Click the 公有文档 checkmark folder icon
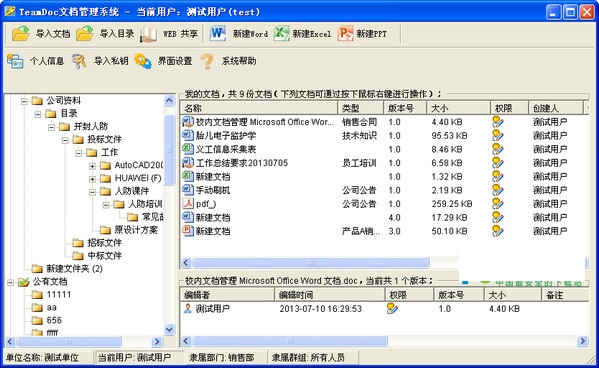Image resolution: width=599 pixels, height=368 pixels. click(23, 282)
